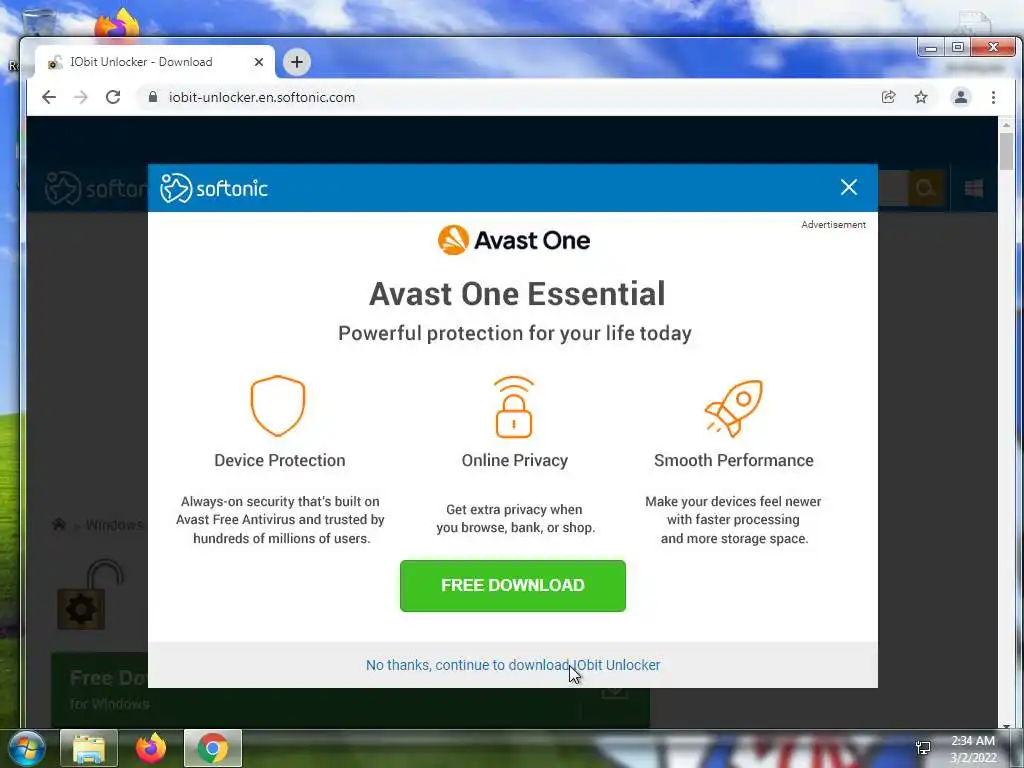Click the Softonic logo in popup header
This screenshot has width=1024, height=768.
214,188
